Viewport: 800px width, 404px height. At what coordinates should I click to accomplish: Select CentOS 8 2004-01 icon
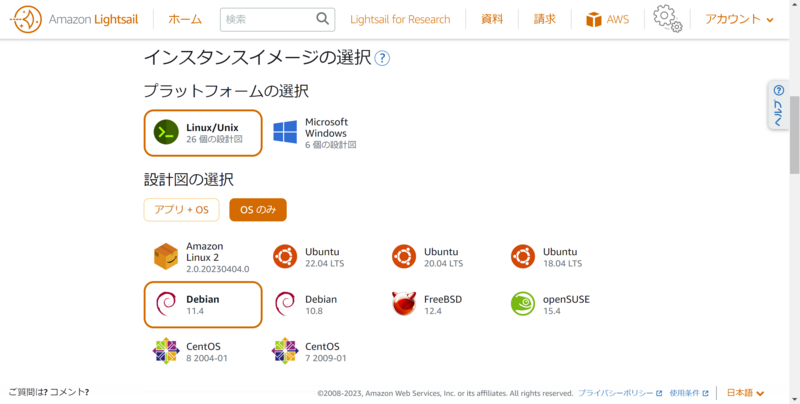(166, 351)
